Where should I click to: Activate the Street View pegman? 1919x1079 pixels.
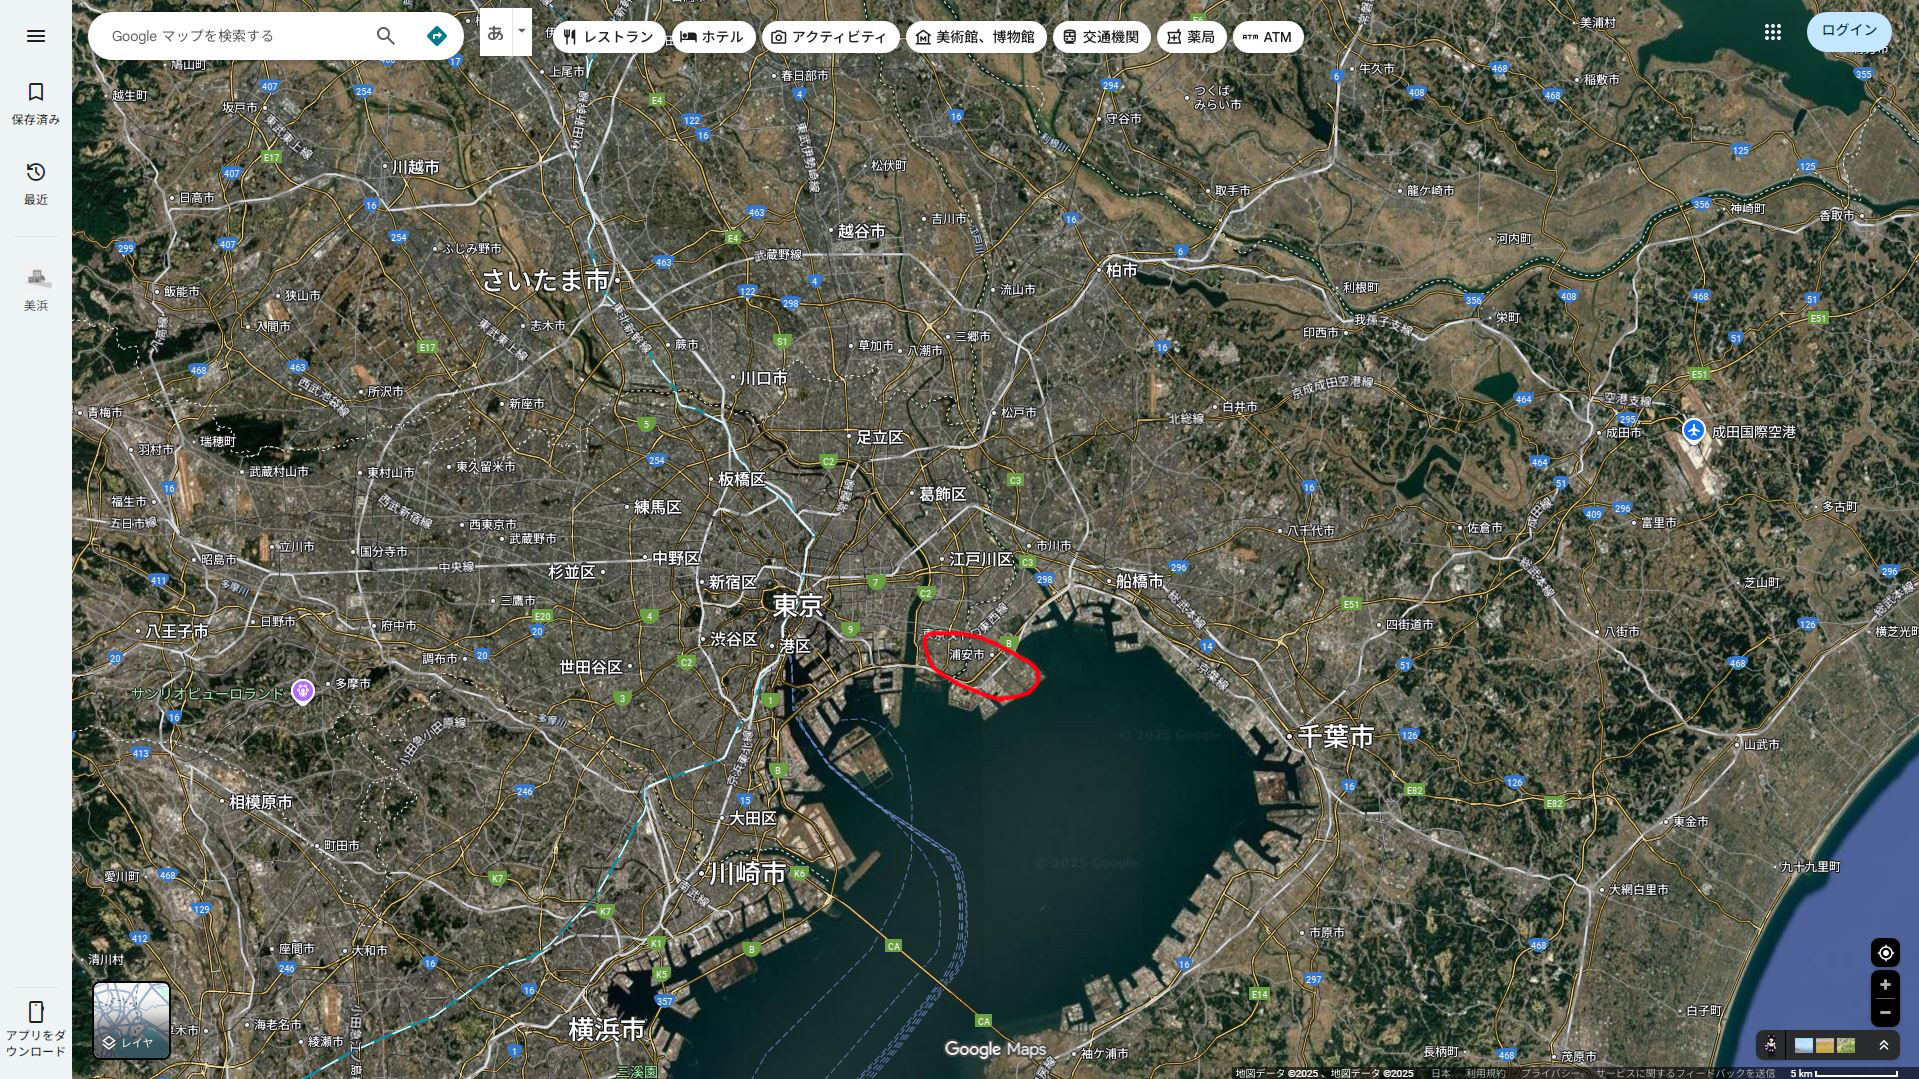(1771, 1045)
